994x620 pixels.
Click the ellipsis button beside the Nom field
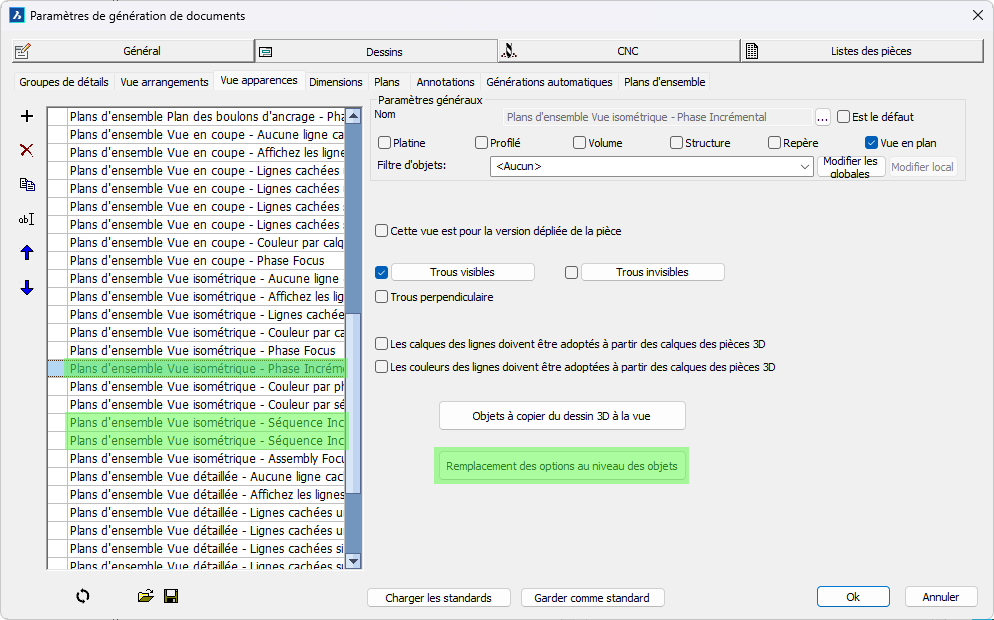pyautogui.click(x=823, y=117)
